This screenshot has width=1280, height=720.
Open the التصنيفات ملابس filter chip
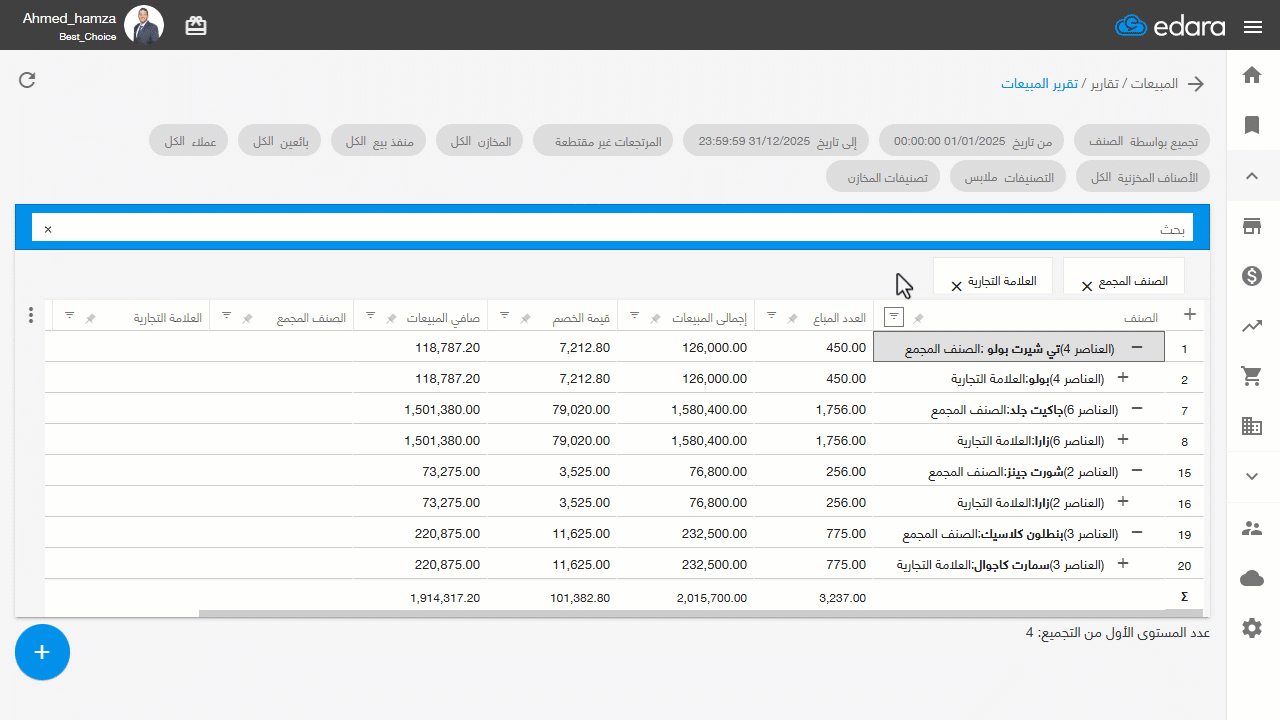coord(1009,177)
